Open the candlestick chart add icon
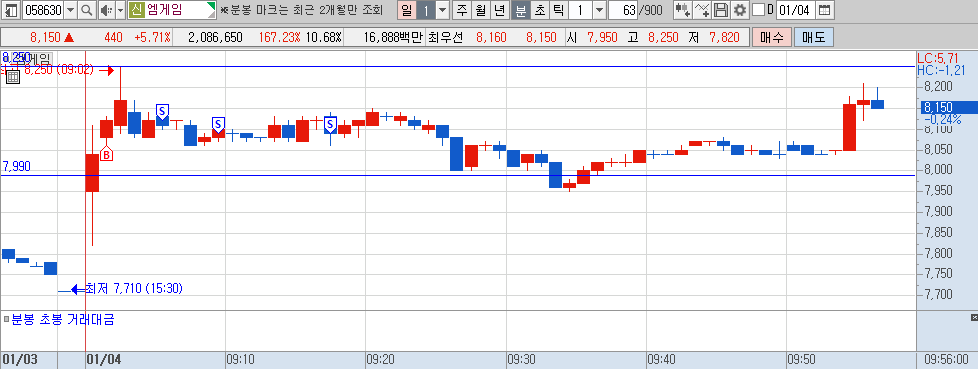 click(x=683, y=10)
